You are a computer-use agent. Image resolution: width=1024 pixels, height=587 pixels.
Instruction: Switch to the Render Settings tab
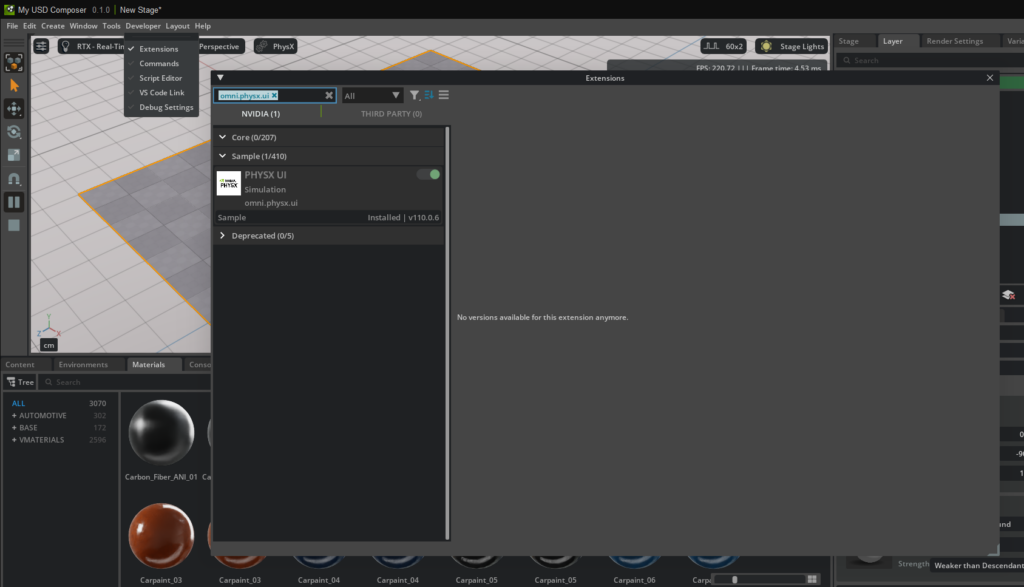[x=954, y=41]
